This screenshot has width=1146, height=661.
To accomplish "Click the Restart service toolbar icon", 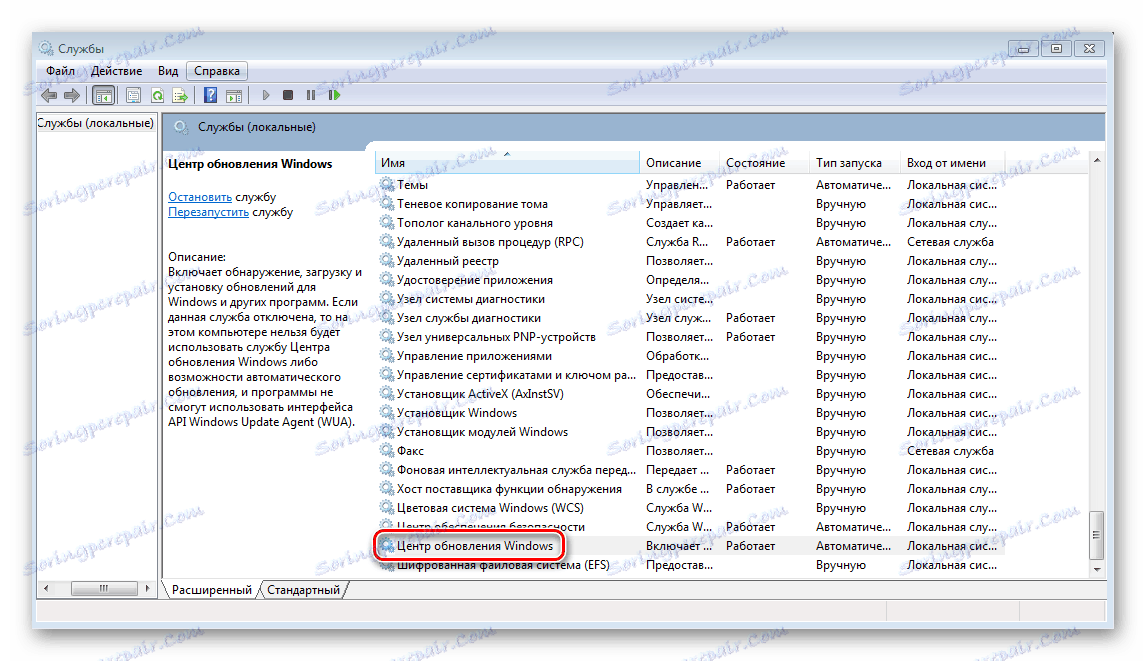I will 334,95.
